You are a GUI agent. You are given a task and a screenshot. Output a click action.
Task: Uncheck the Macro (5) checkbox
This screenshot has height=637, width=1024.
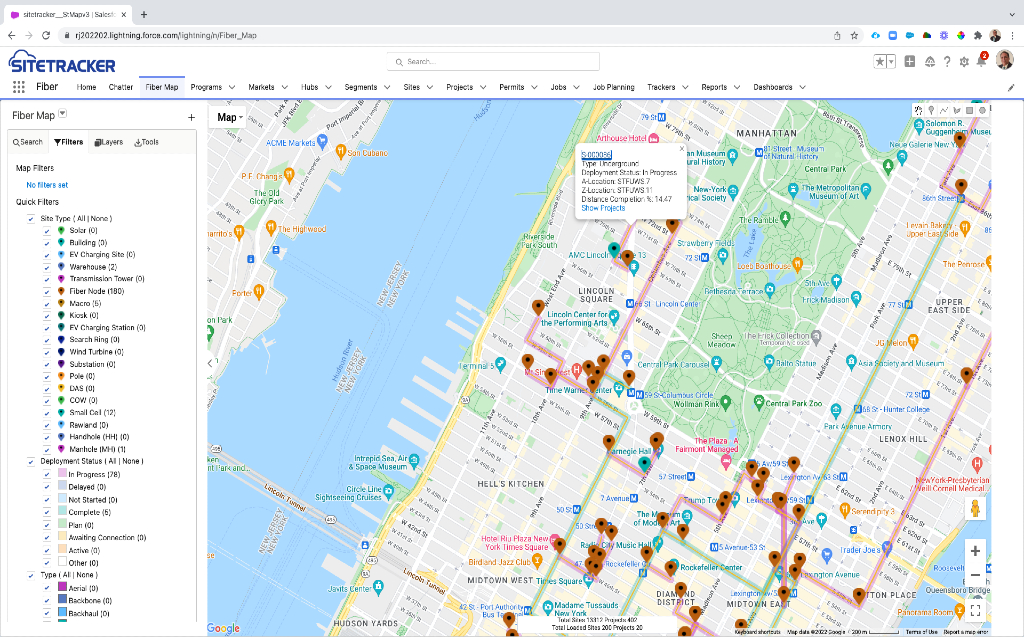click(x=47, y=304)
